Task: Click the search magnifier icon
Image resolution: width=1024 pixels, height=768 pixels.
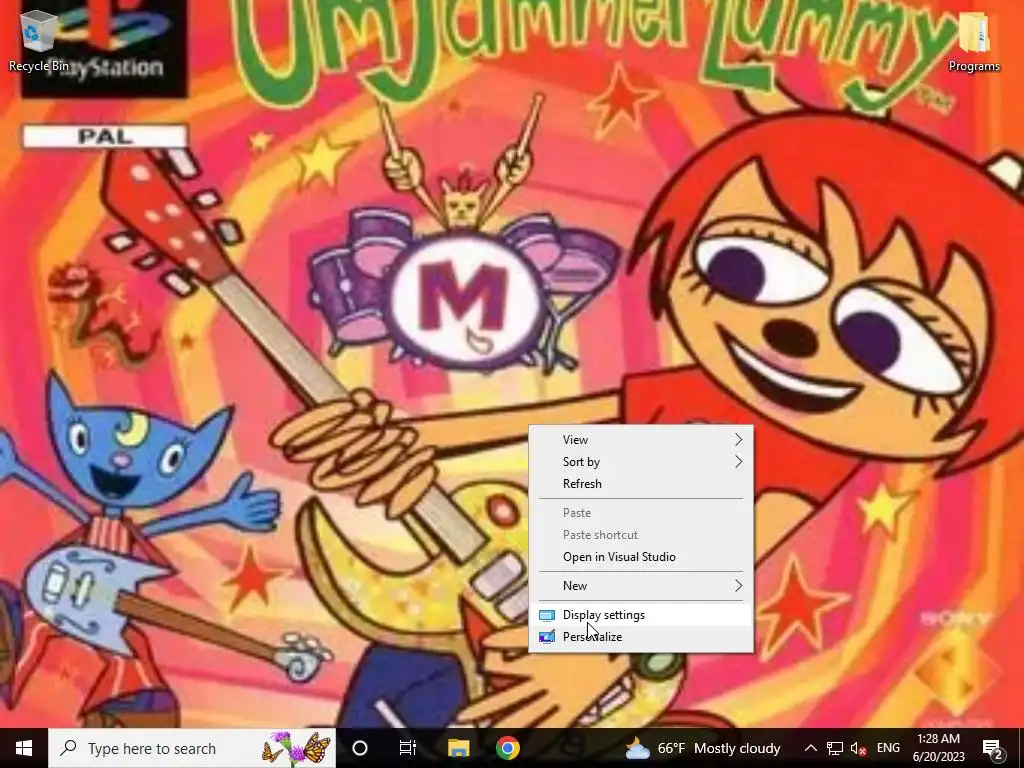Action: point(68,748)
